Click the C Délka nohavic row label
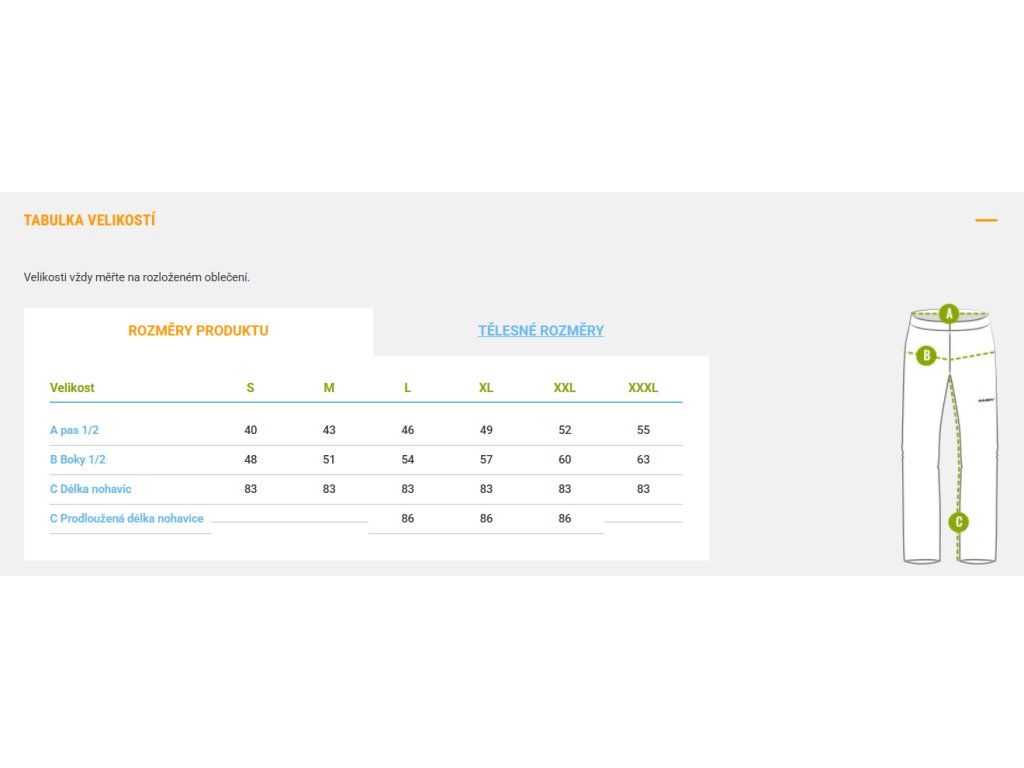The height and width of the screenshot is (768, 1024). (x=91, y=489)
